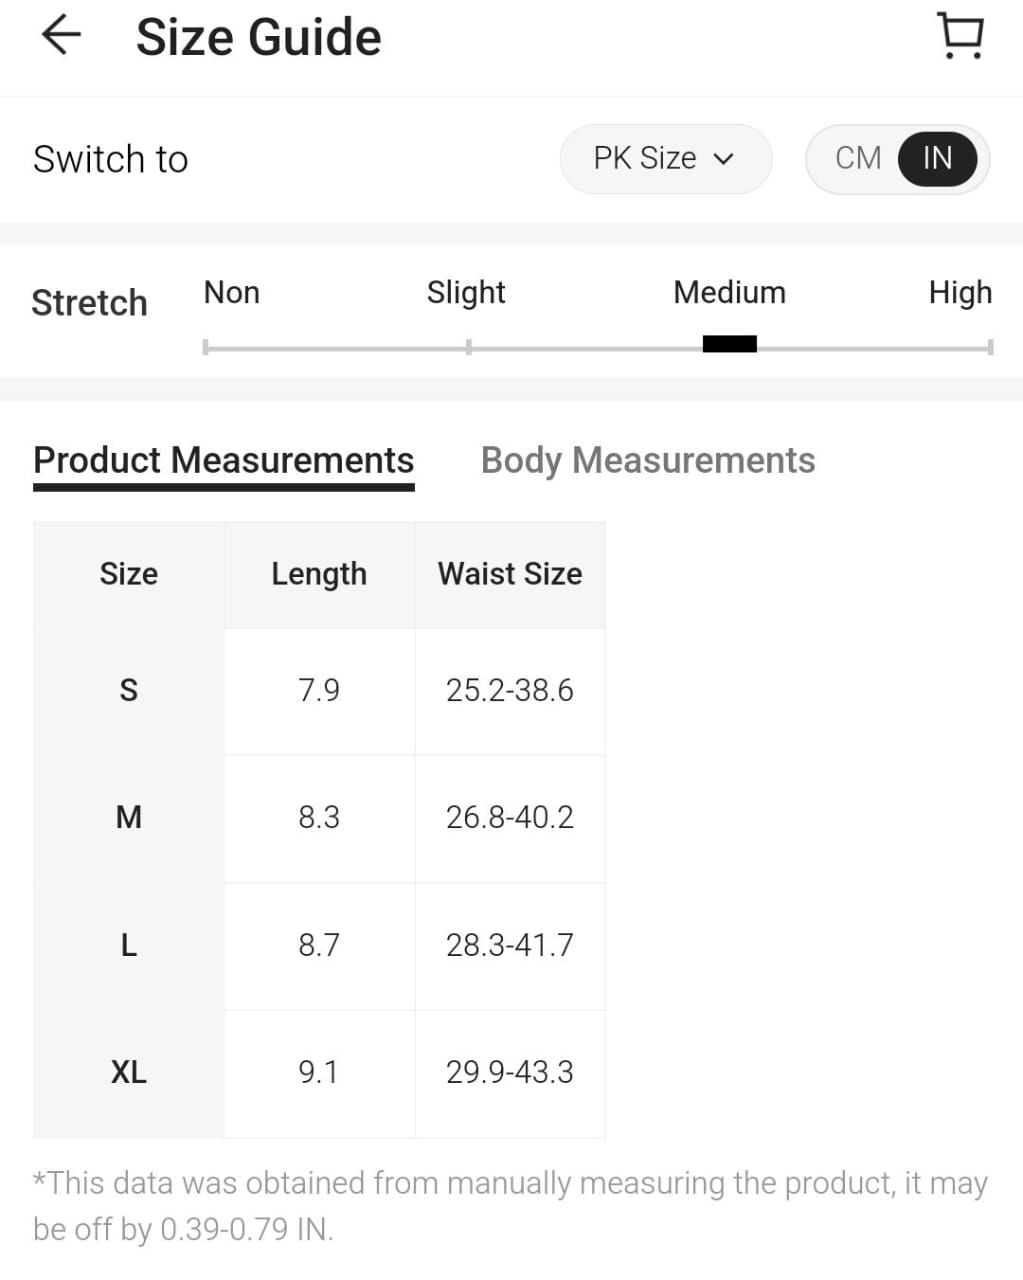Screen dimensions: 1023x1280
Task: Tap the back arrow icon
Action: [x=60, y=36]
